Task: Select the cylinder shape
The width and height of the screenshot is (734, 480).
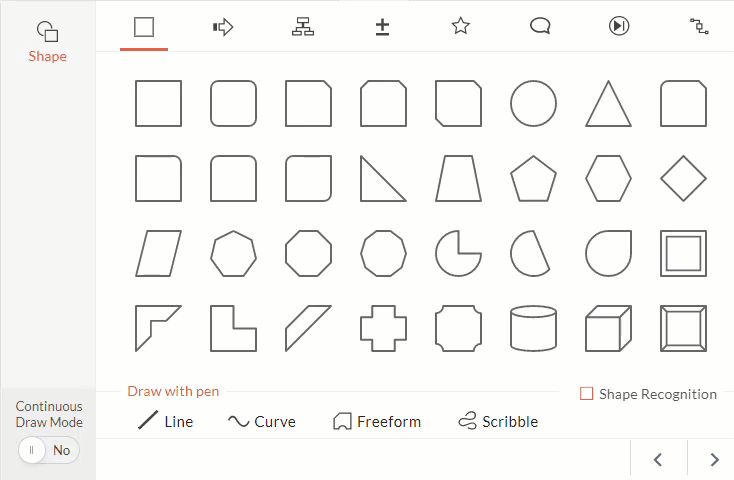Action: (x=533, y=328)
